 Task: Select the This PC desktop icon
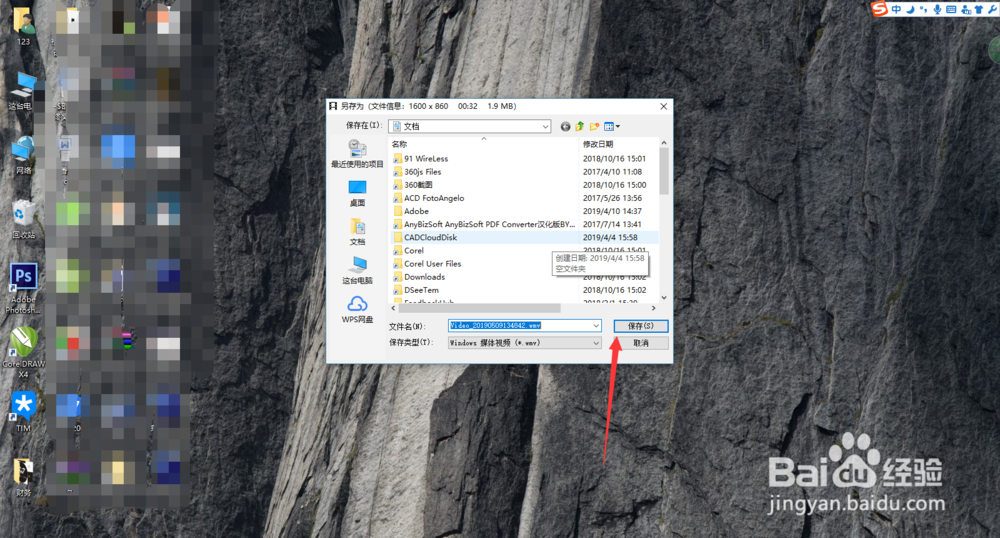coord(24,91)
